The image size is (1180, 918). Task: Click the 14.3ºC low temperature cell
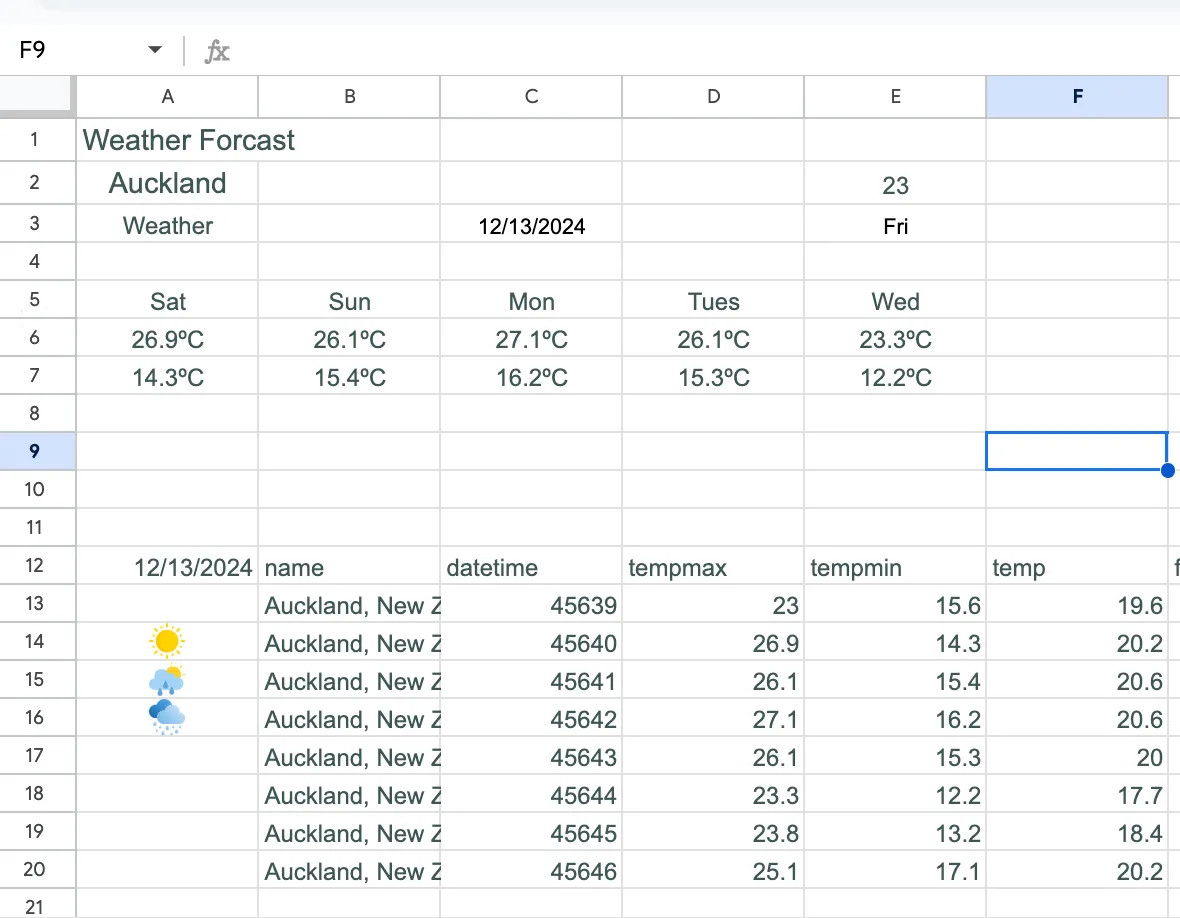point(167,375)
